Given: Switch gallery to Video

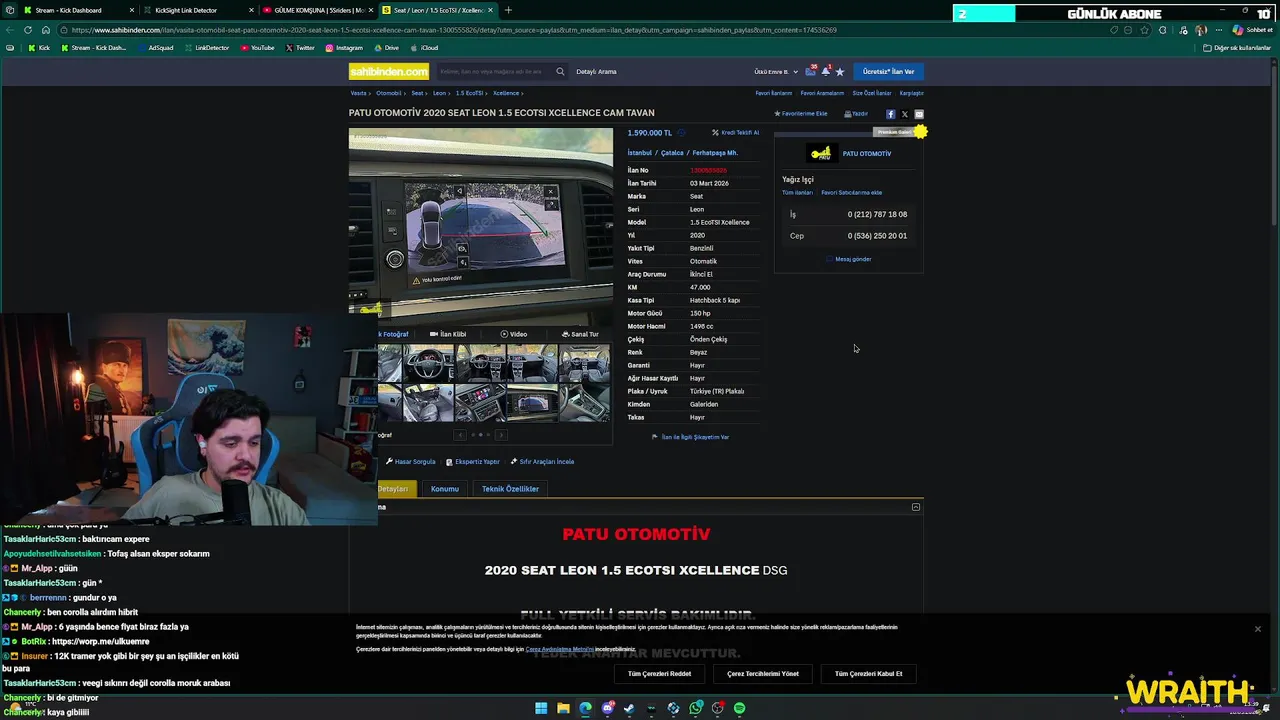Looking at the screenshot, I should tap(514, 334).
